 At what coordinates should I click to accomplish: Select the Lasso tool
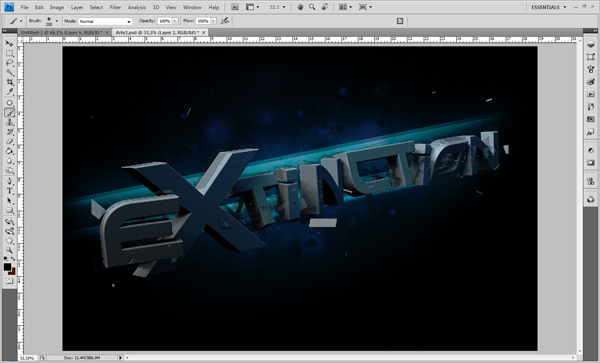(10, 63)
